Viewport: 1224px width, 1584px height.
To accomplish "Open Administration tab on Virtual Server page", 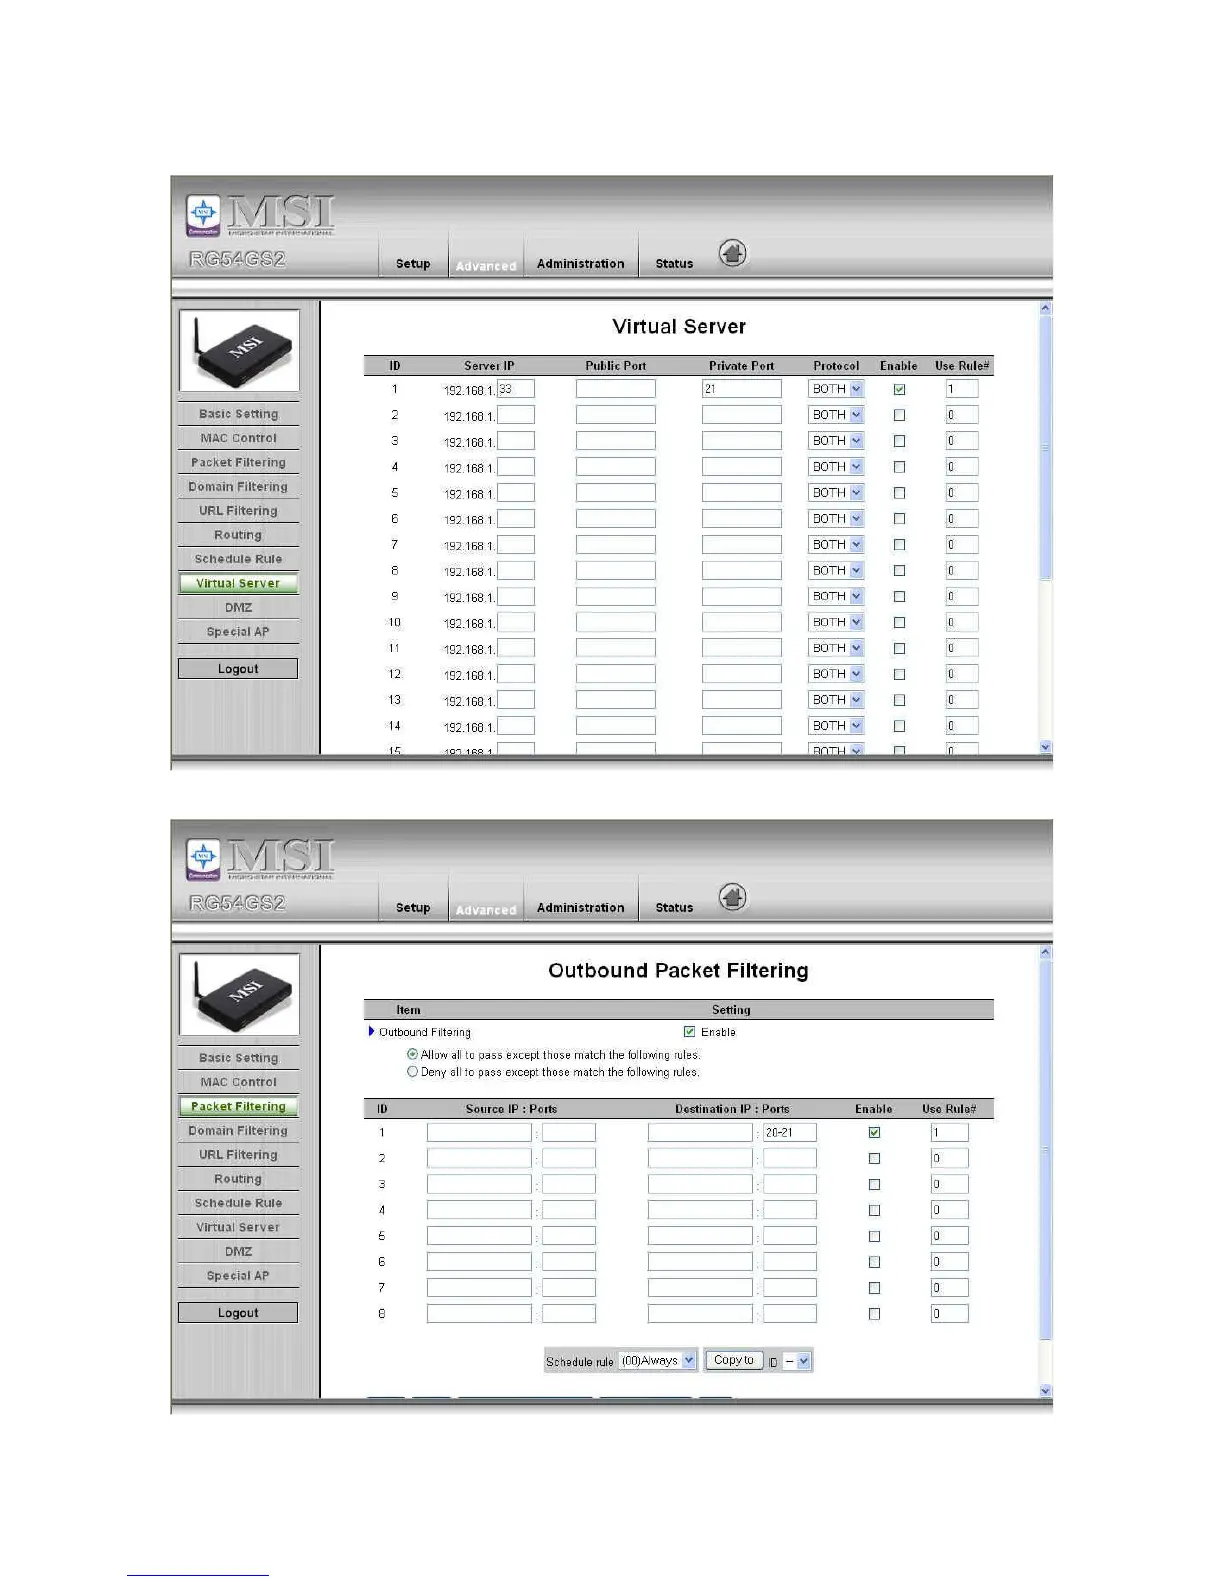I will (x=580, y=264).
